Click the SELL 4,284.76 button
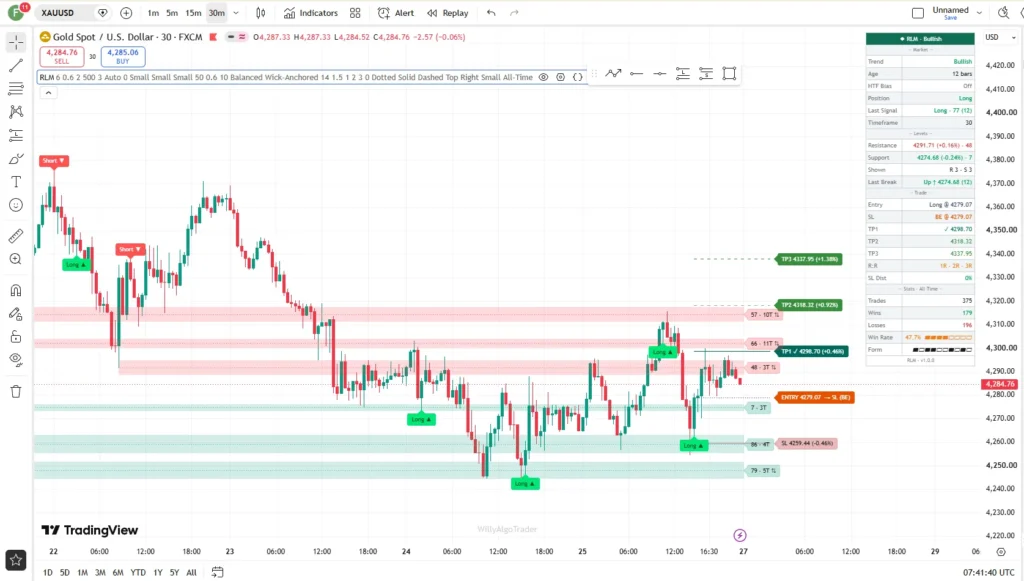The image size is (1024, 581). click(62, 56)
